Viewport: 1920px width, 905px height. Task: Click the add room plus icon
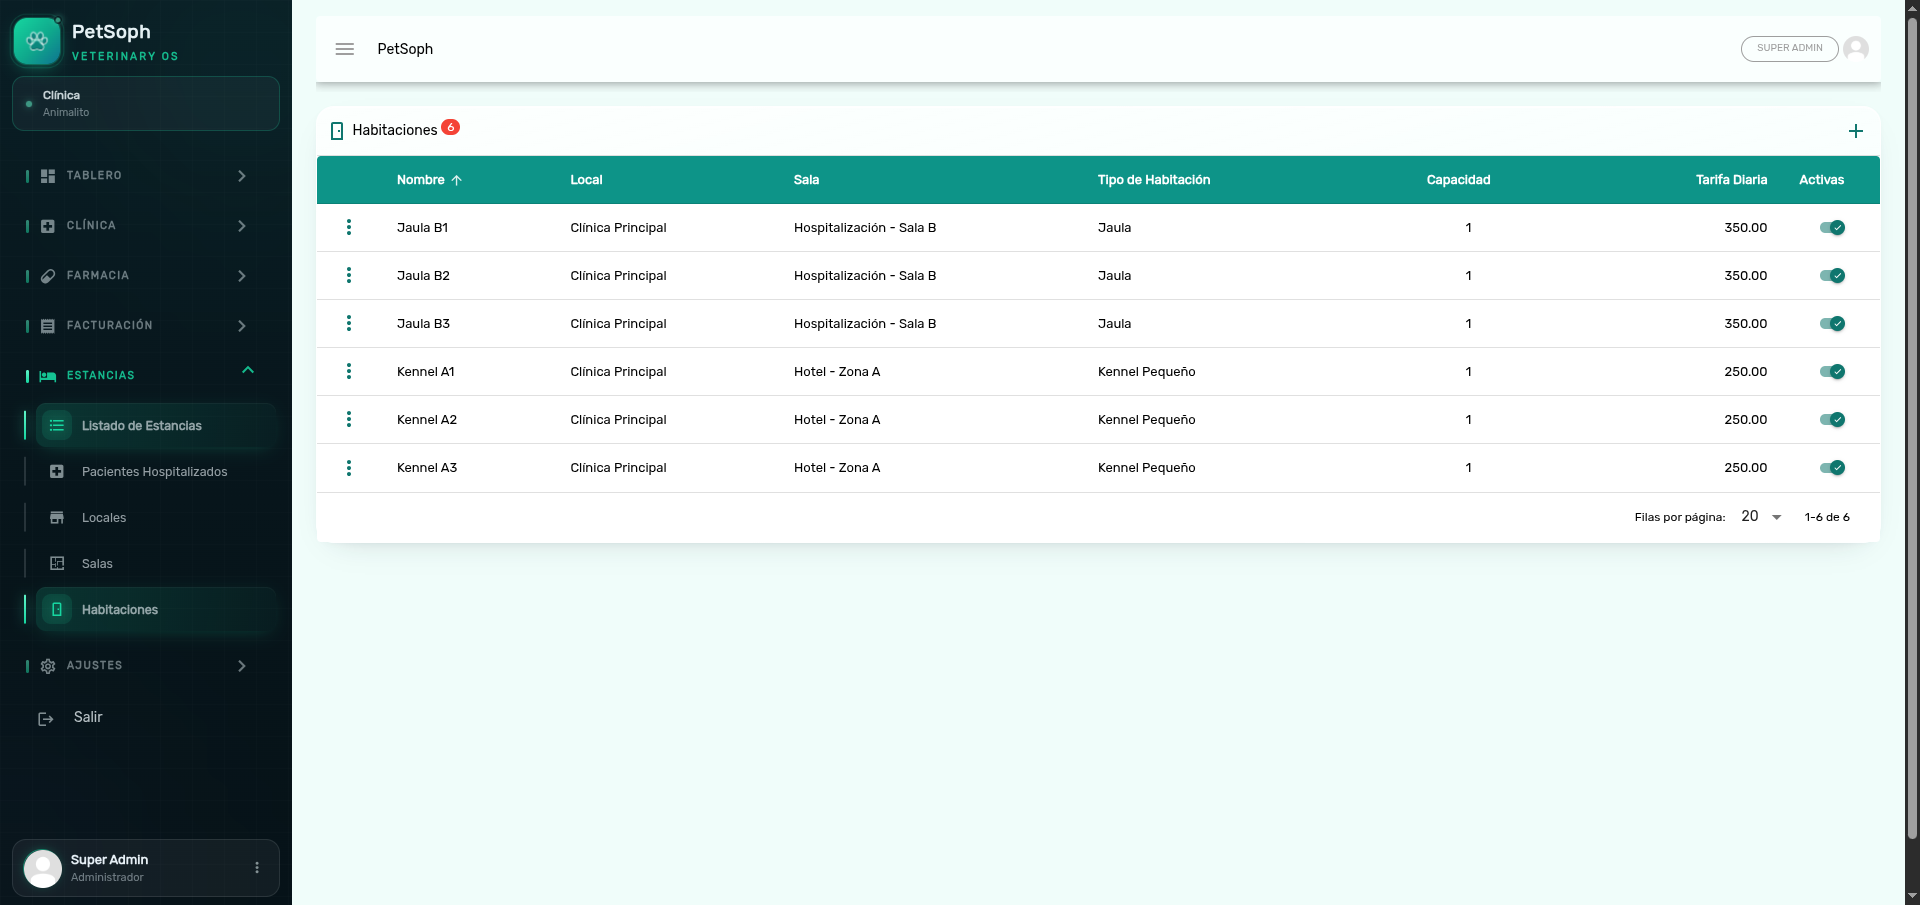(1856, 131)
